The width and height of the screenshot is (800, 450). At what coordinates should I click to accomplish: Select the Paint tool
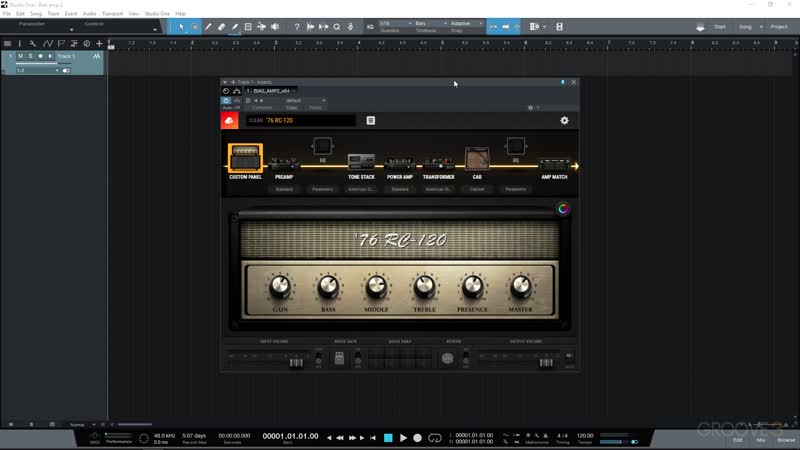[x=235, y=27]
